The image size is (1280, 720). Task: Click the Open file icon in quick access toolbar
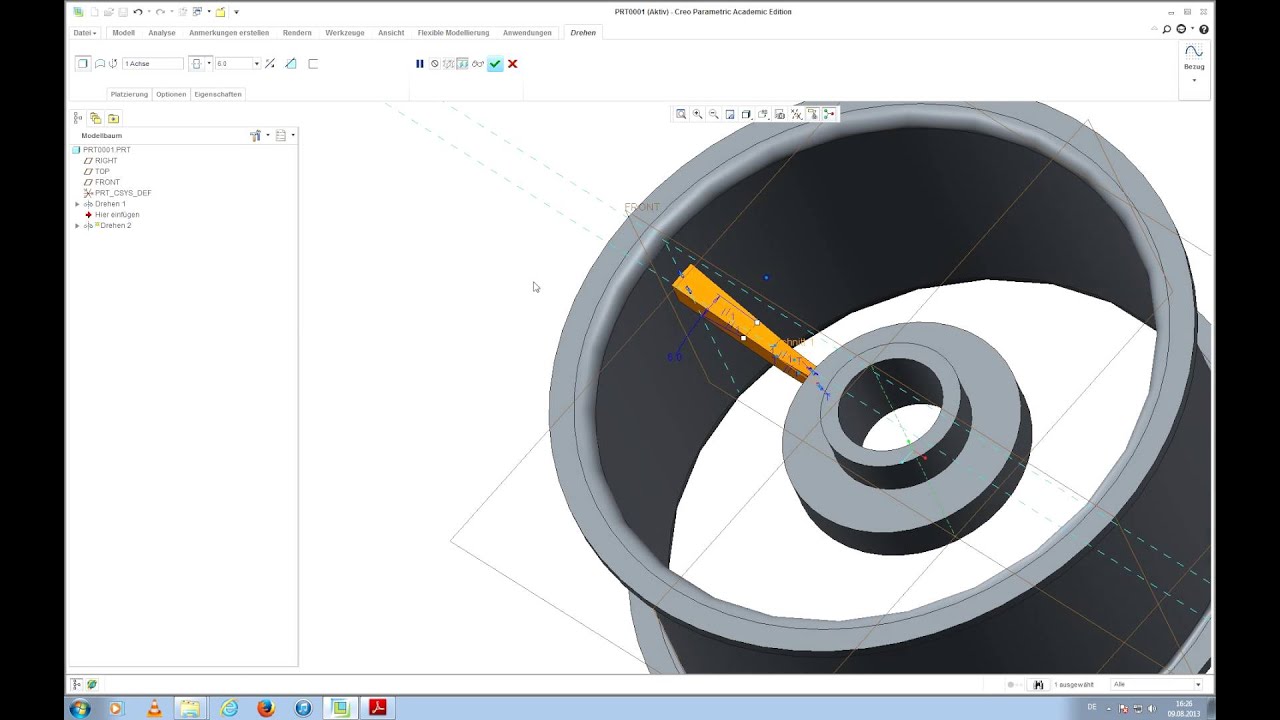(109, 12)
